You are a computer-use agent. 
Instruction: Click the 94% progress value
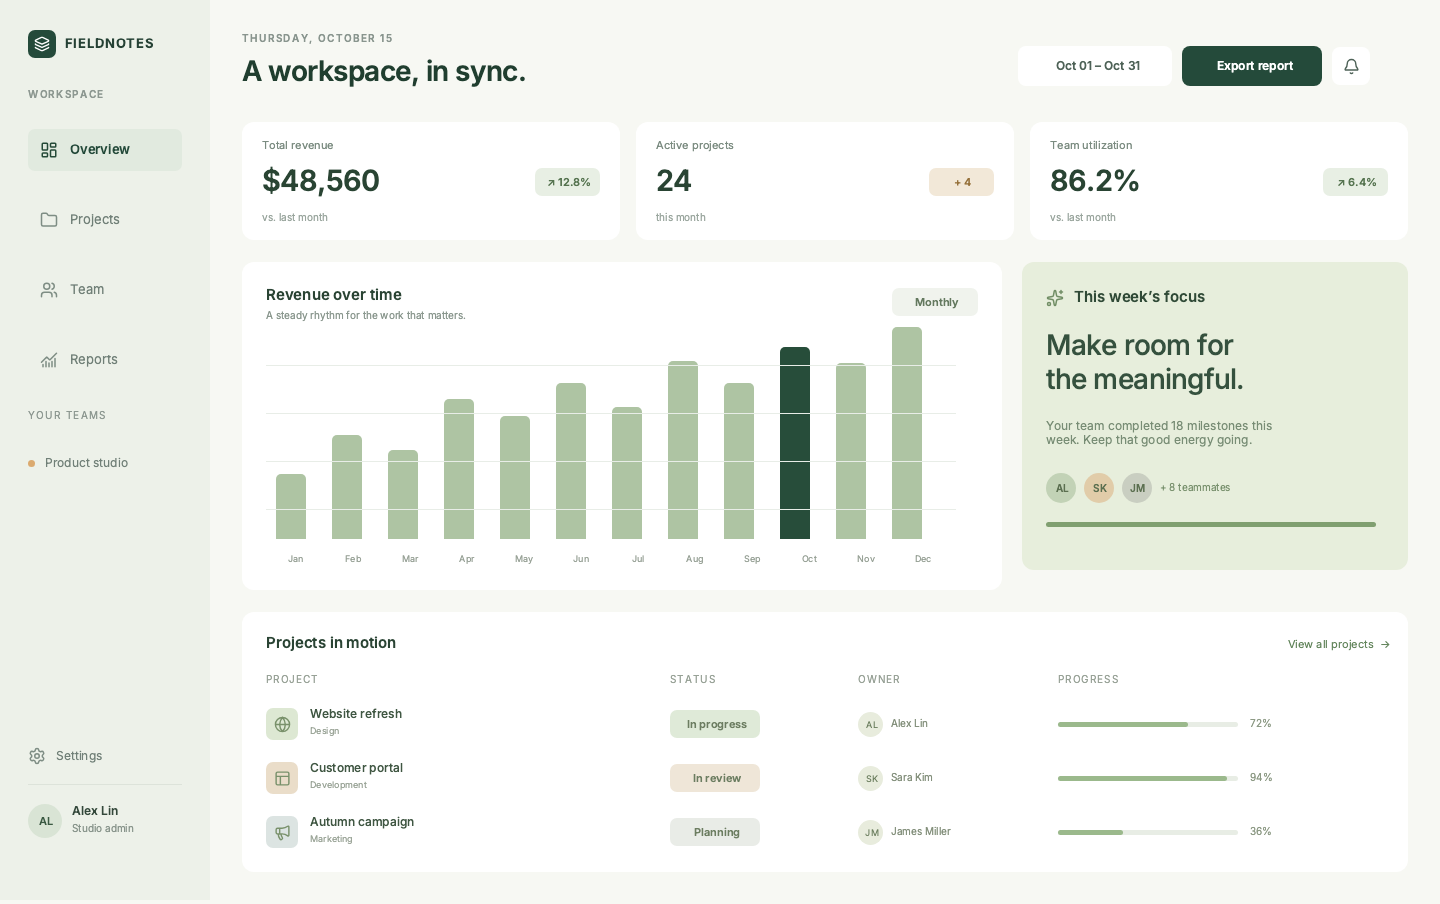[1261, 778]
